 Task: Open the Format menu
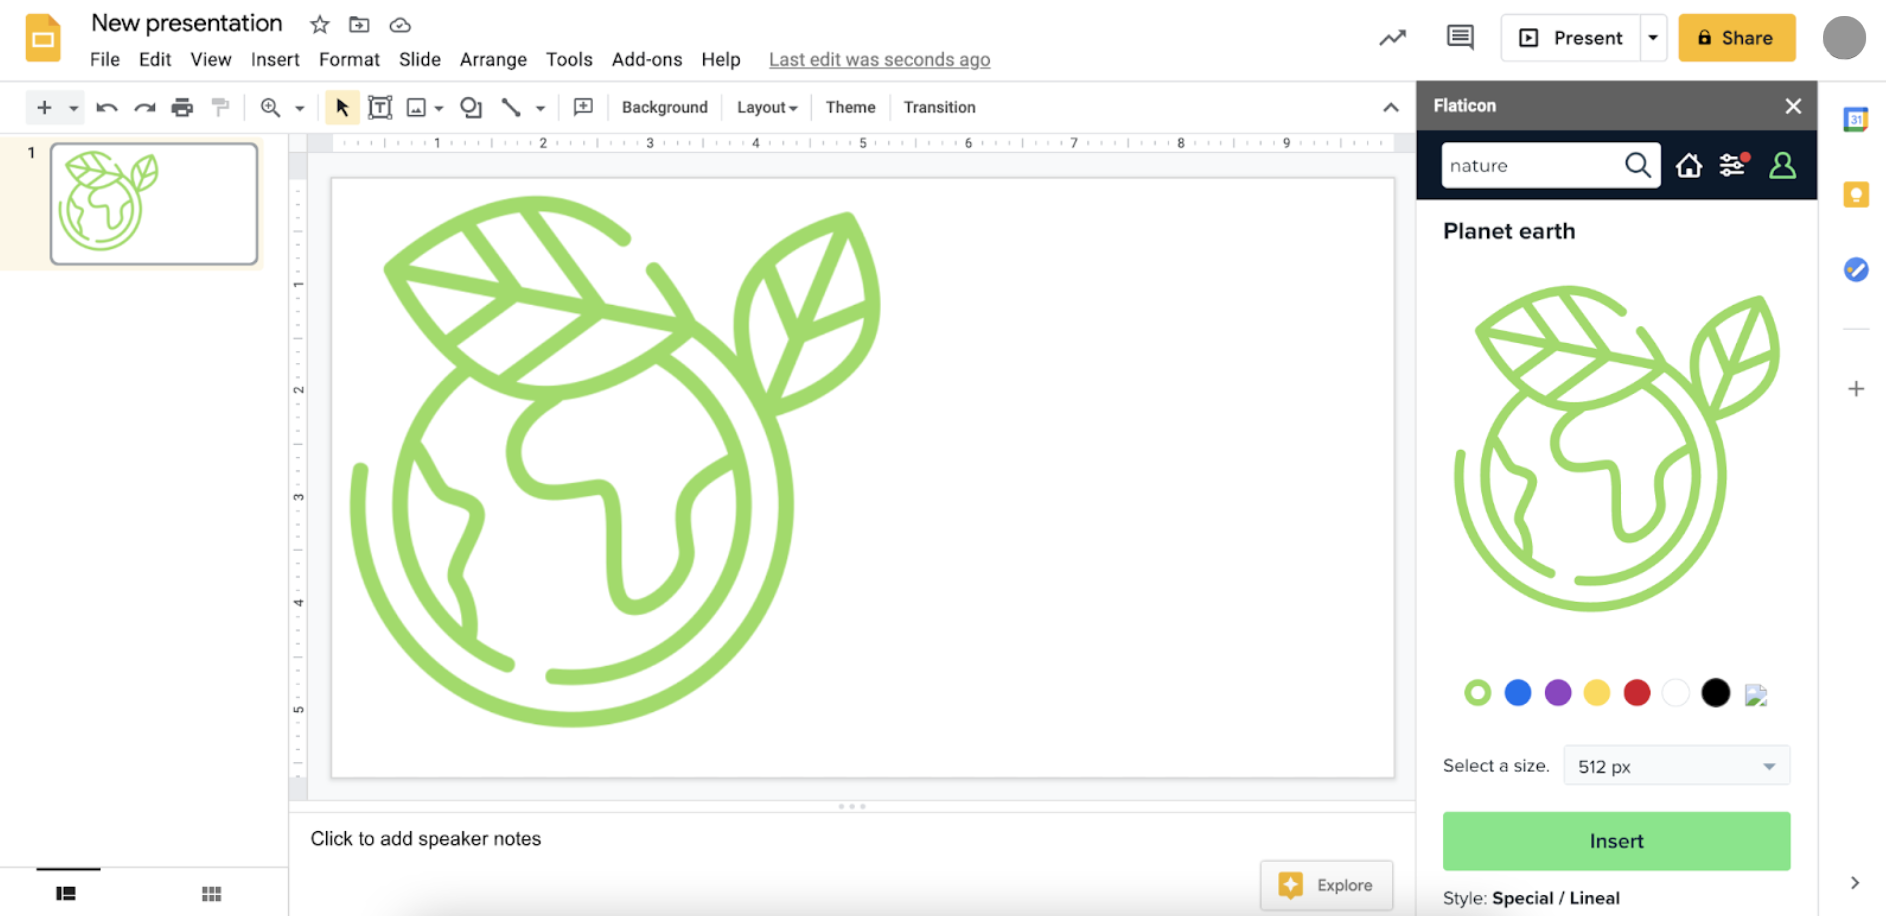click(349, 59)
